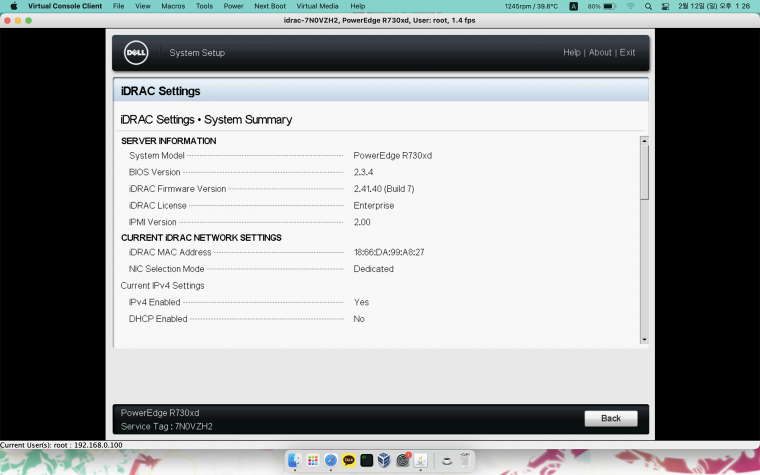The width and height of the screenshot is (760, 475).
Task: Click the scroll up arrow
Action: [x=644, y=141]
